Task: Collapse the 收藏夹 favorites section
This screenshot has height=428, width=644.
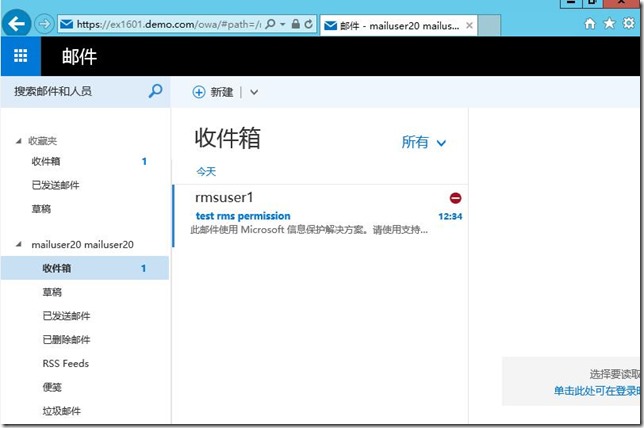Action: point(18,141)
